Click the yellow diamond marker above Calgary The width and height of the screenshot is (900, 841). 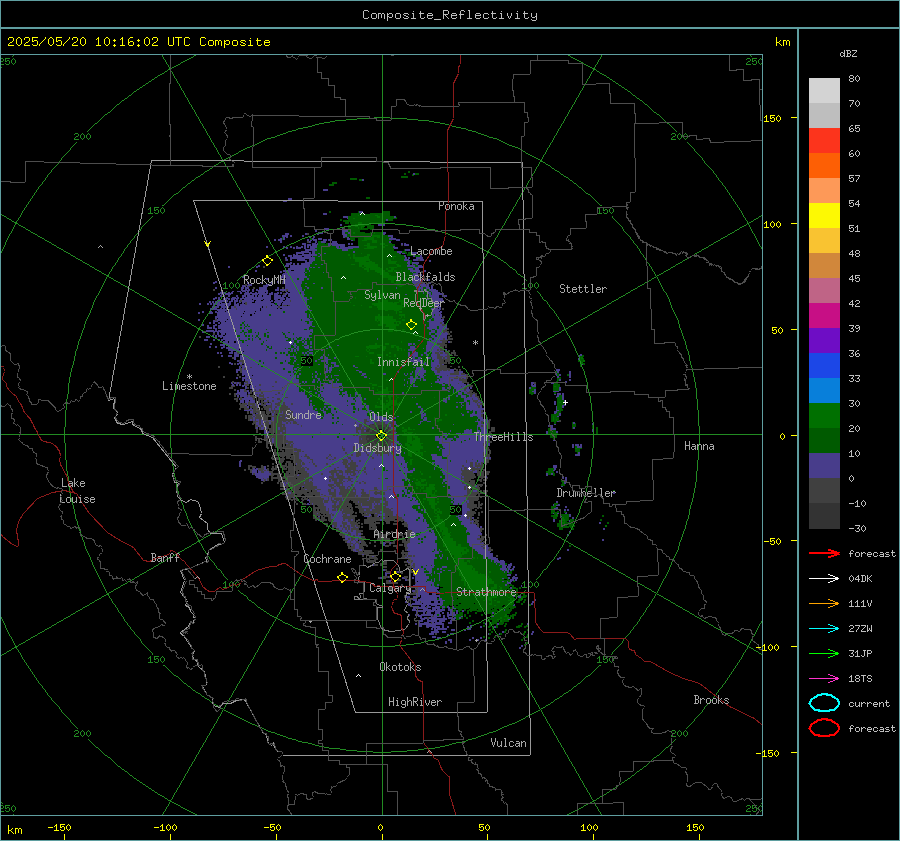[x=395, y=576]
